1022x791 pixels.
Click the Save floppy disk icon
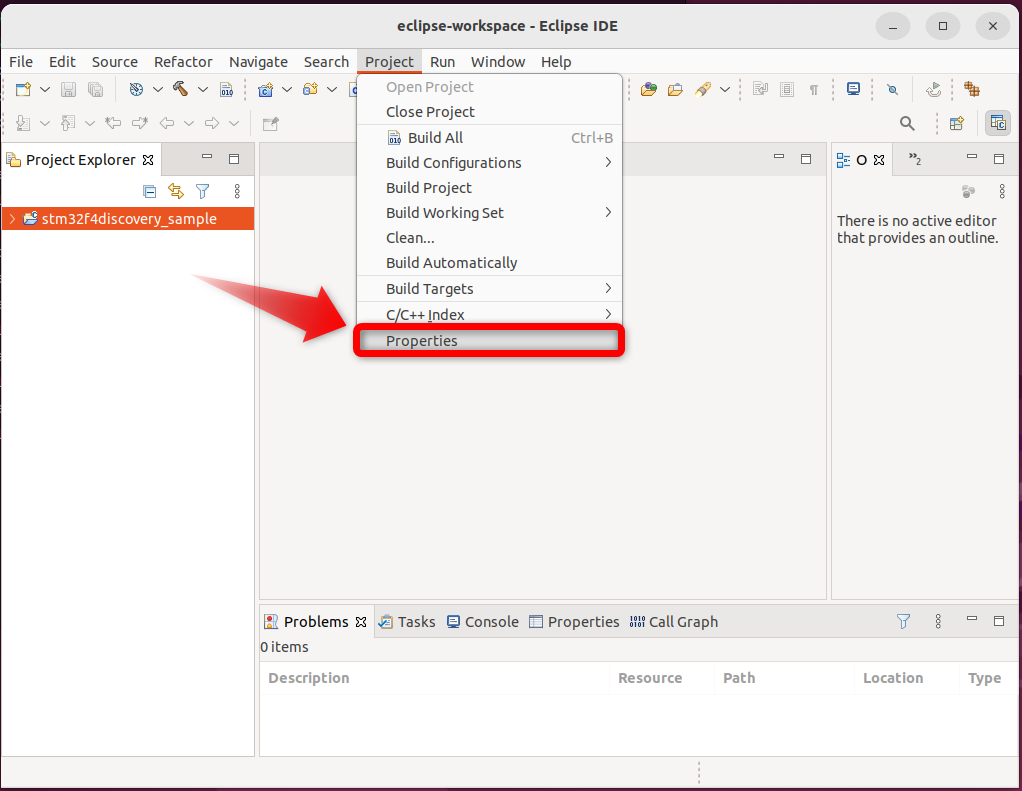pos(68,89)
